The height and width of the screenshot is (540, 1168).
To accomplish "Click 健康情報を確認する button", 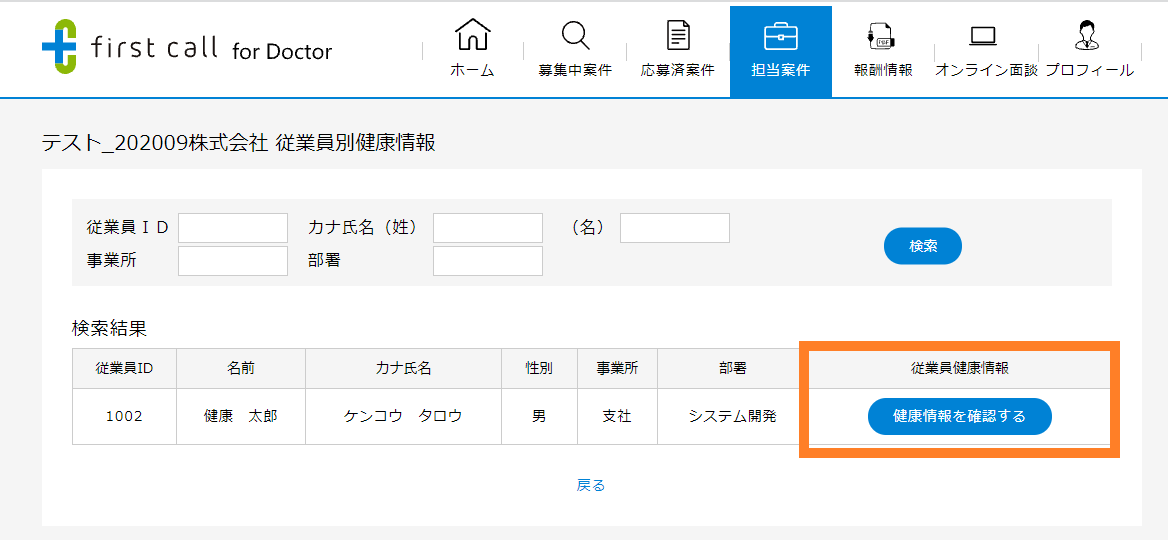I will point(959,416).
